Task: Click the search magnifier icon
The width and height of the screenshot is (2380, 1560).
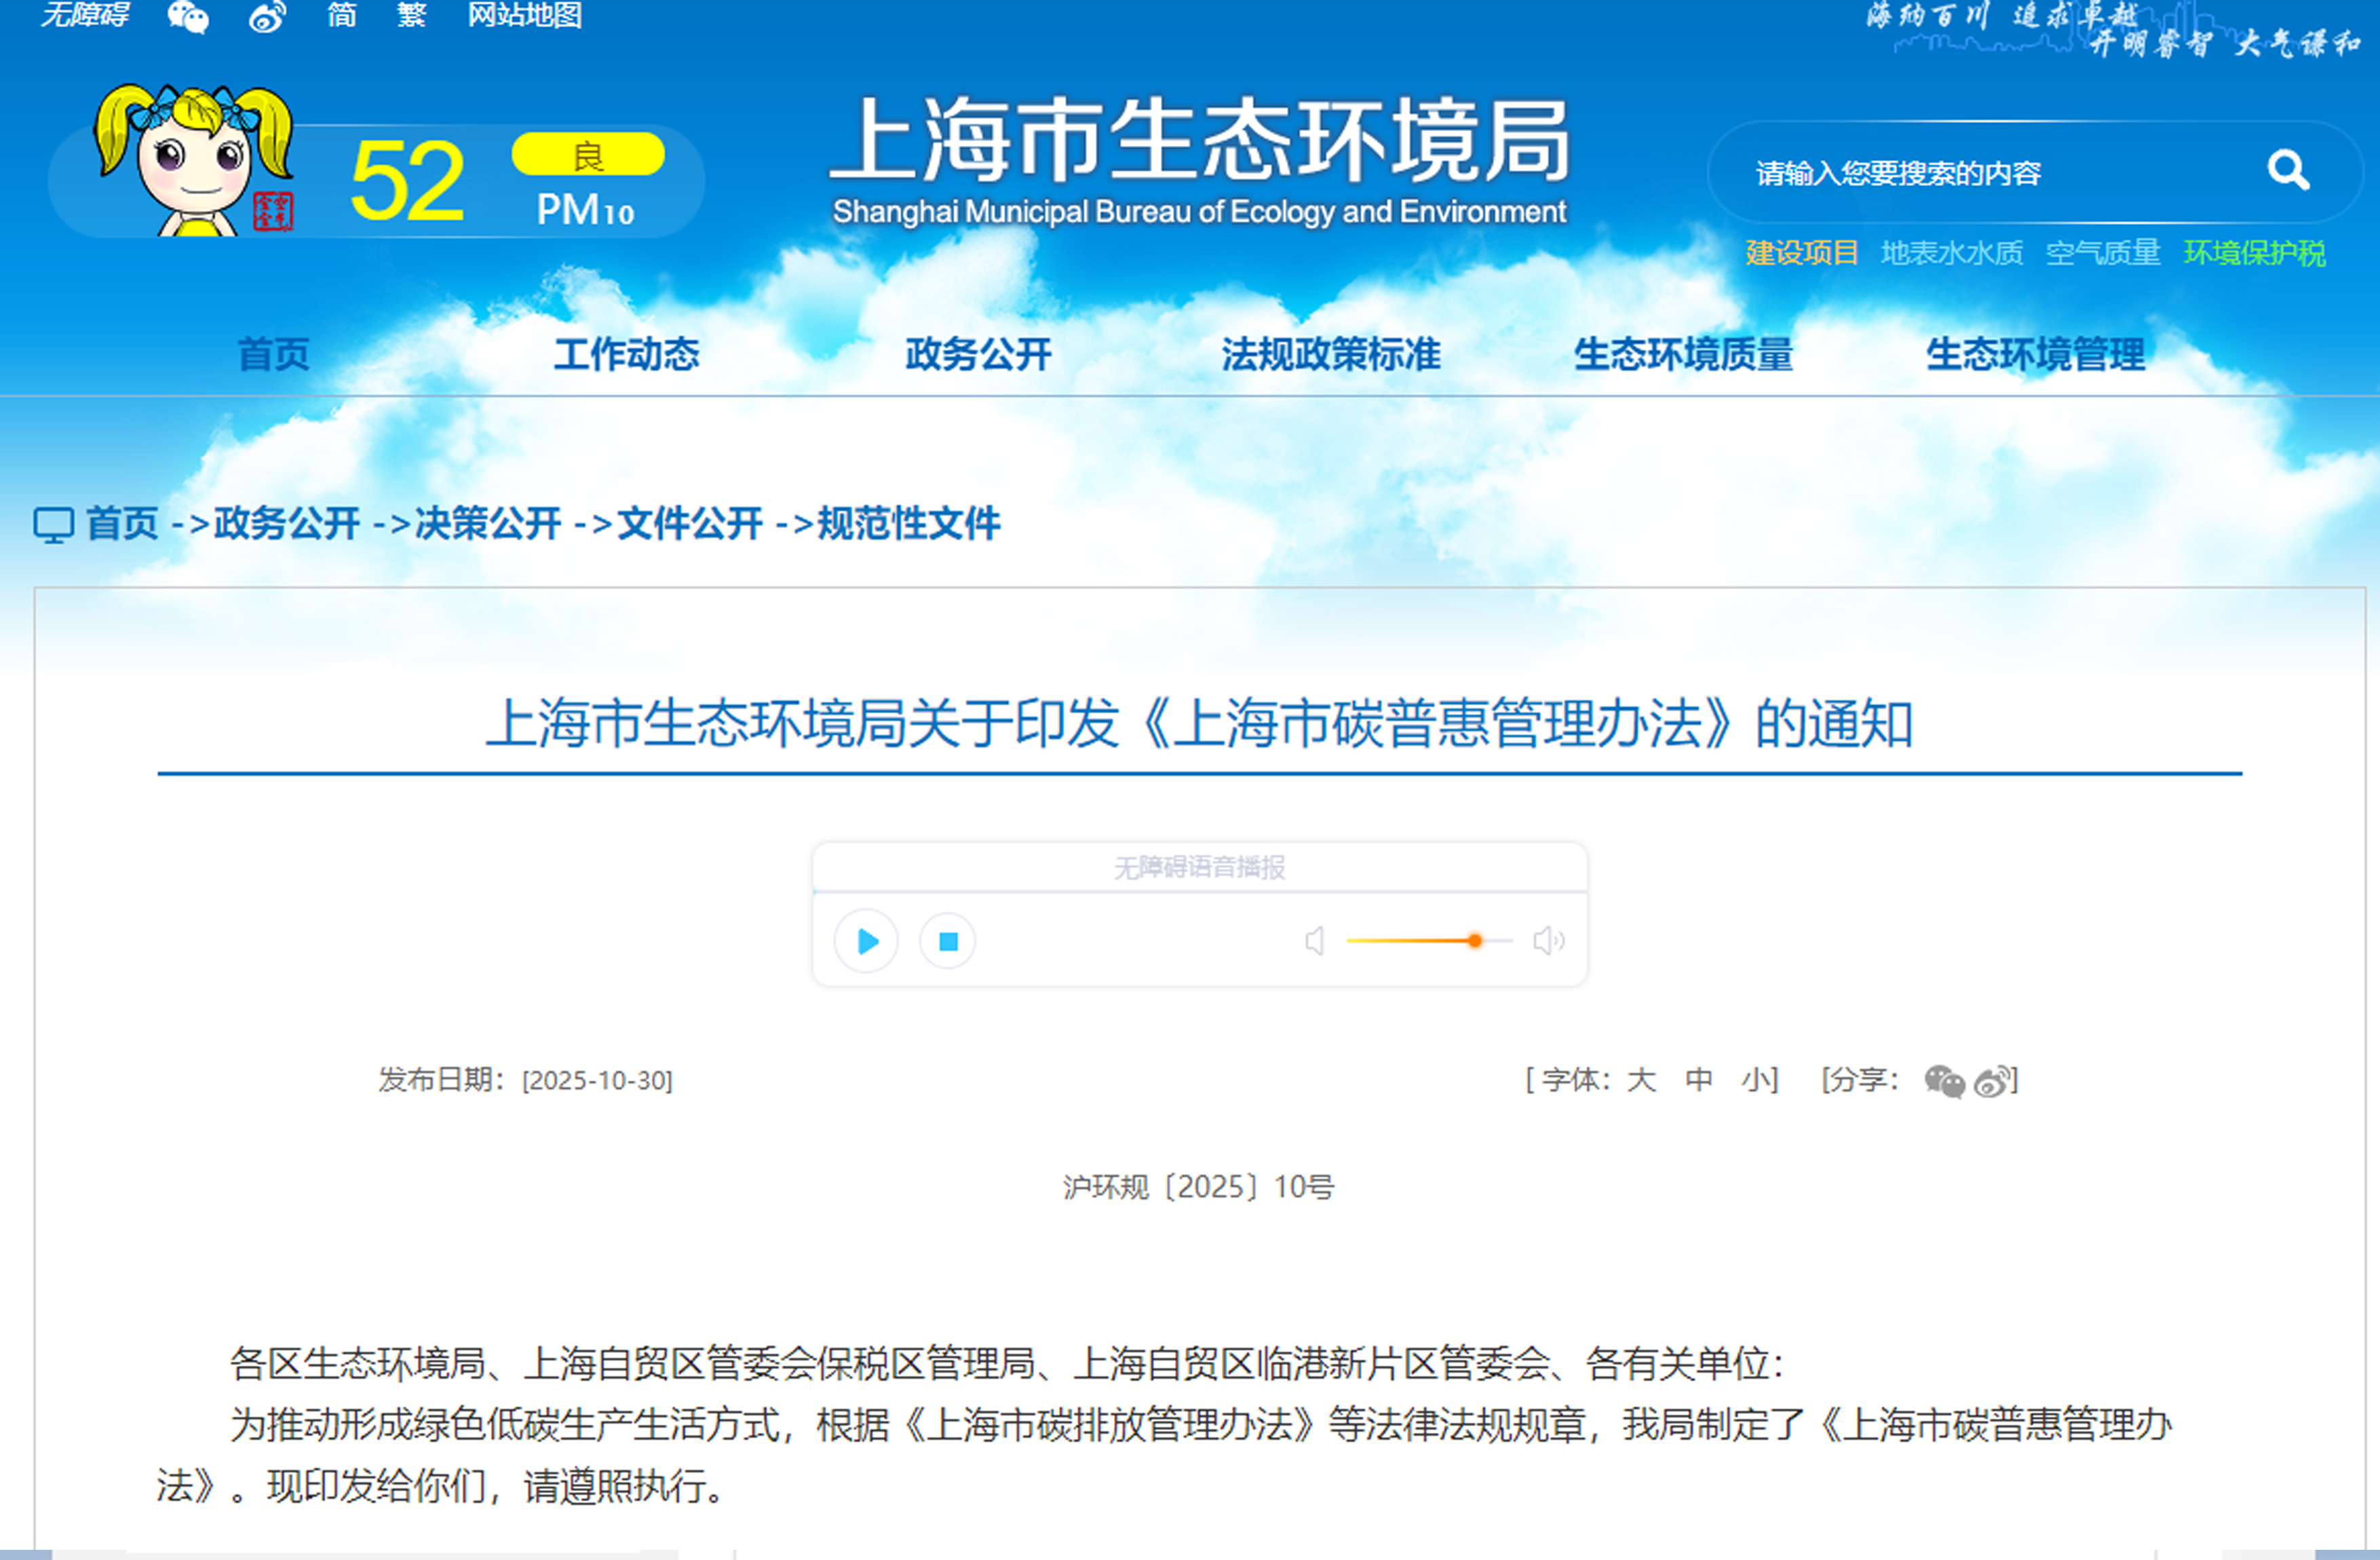Action: point(2287,171)
